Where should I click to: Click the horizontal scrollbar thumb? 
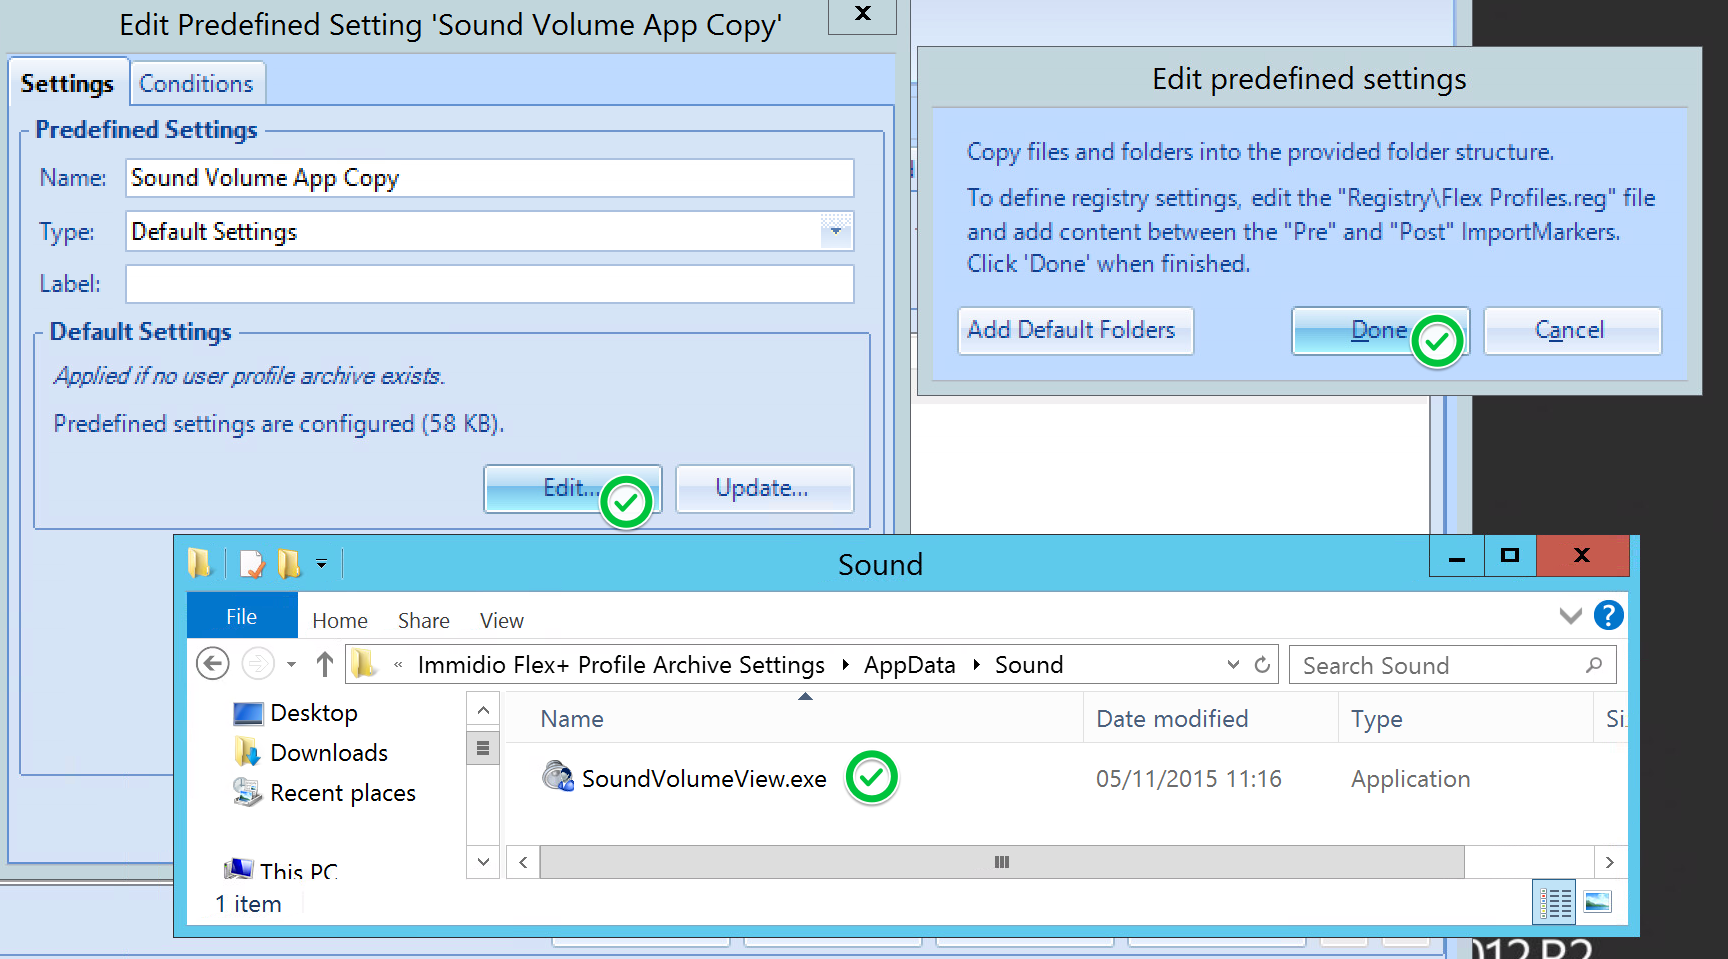(x=1002, y=862)
